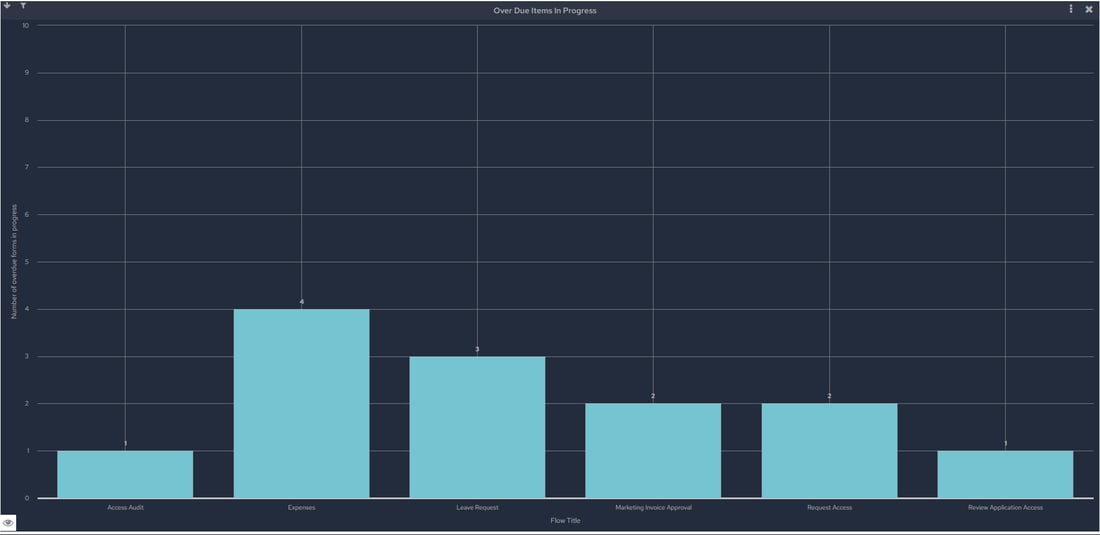Click the 'Request Access' axis label
This screenshot has width=1100, height=535.
pyautogui.click(x=829, y=507)
